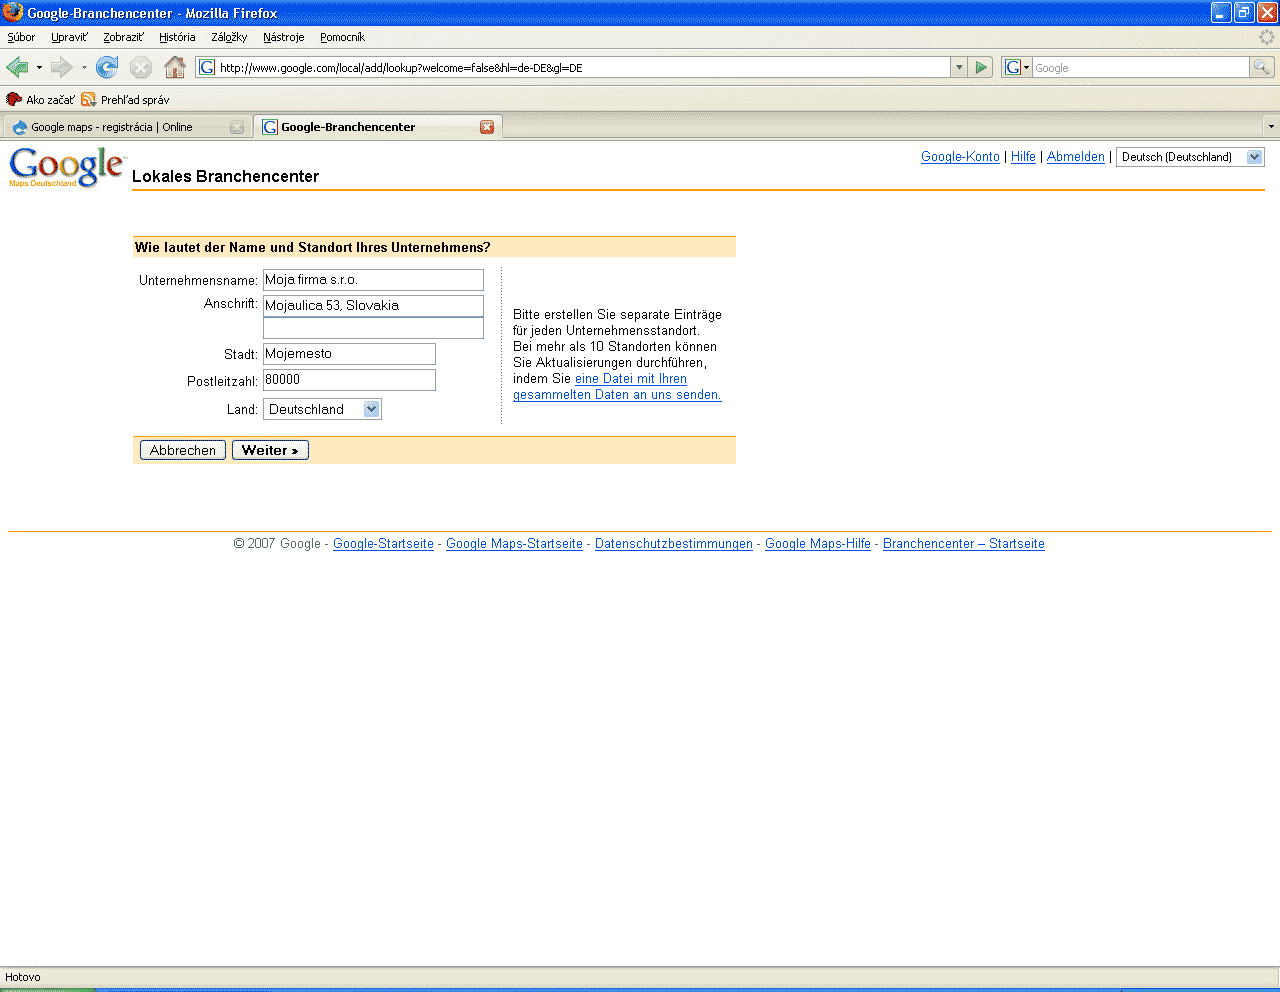Switch to the Google maps - registrácia tab
Screen dimensions: 1280x992
[x=126, y=127]
